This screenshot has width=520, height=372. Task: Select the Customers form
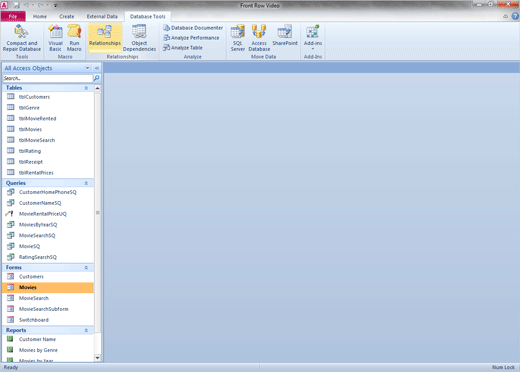coord(48,277)
